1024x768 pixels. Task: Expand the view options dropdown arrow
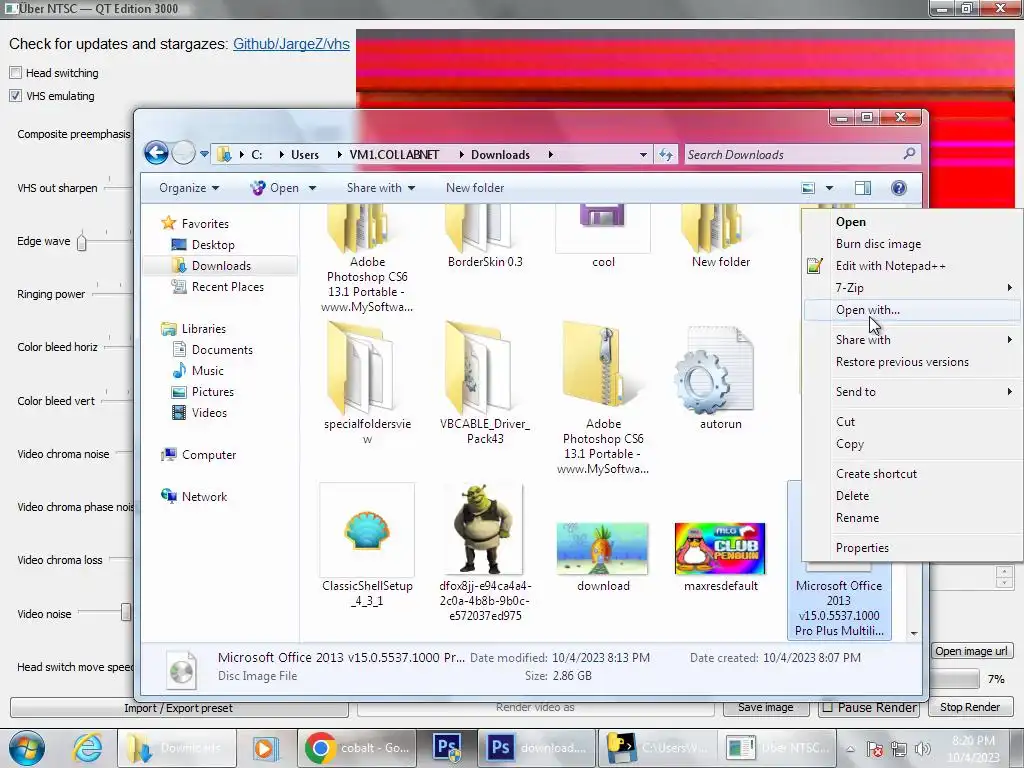(x=829, y=188)
